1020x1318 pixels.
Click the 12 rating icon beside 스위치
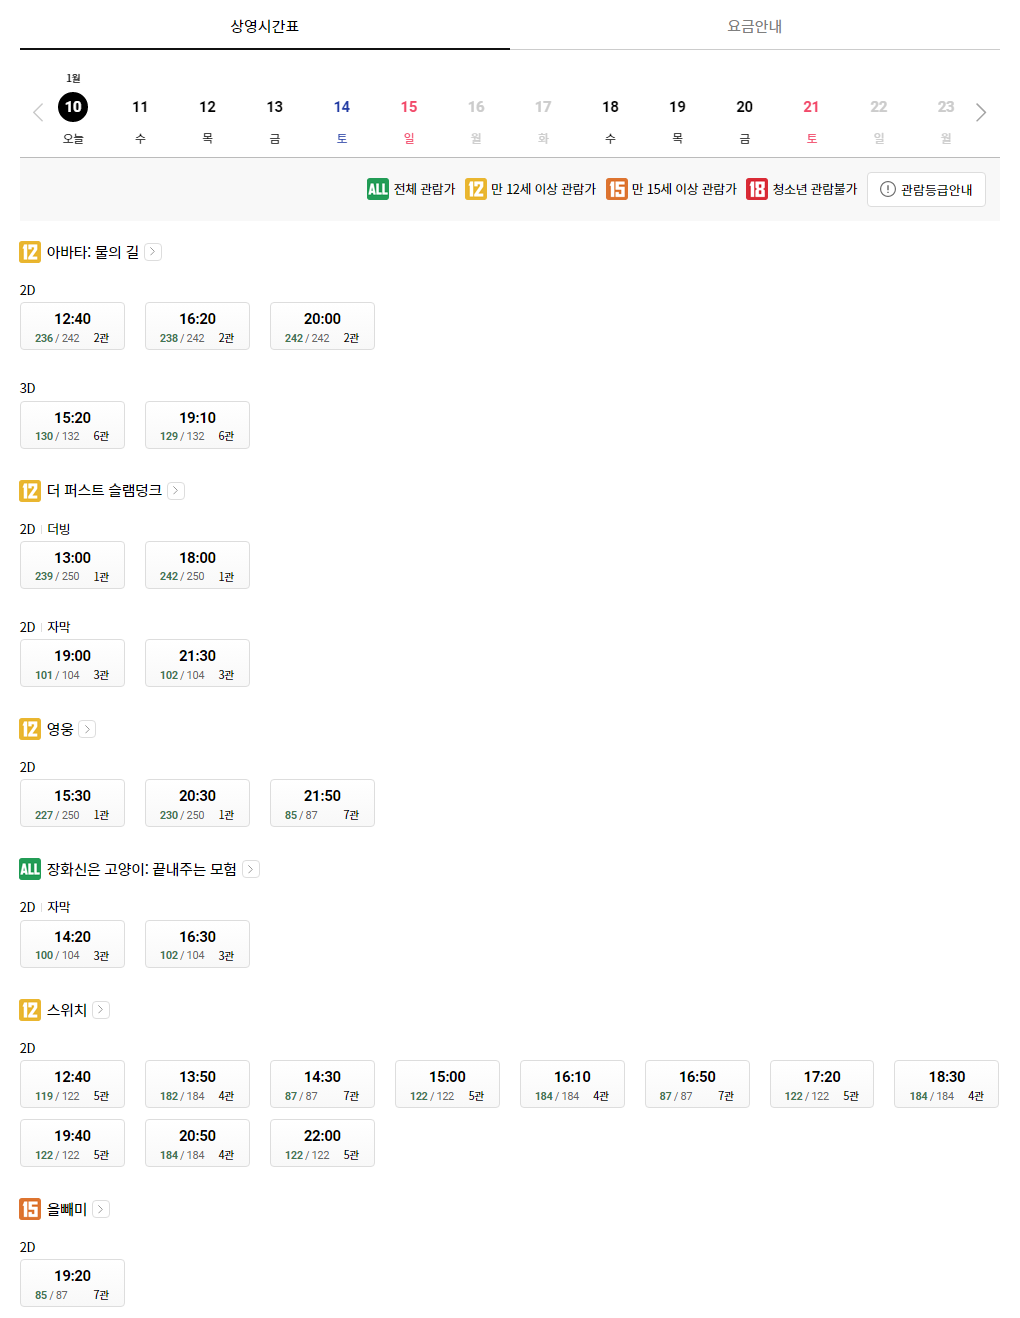pyautogui.click(x=30, y=1010)
